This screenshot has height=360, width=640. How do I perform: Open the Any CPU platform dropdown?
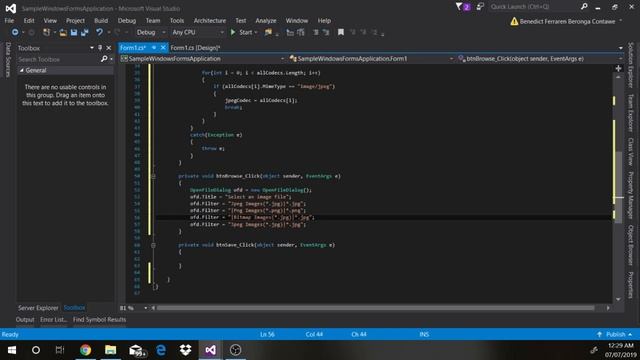[198, 32]
